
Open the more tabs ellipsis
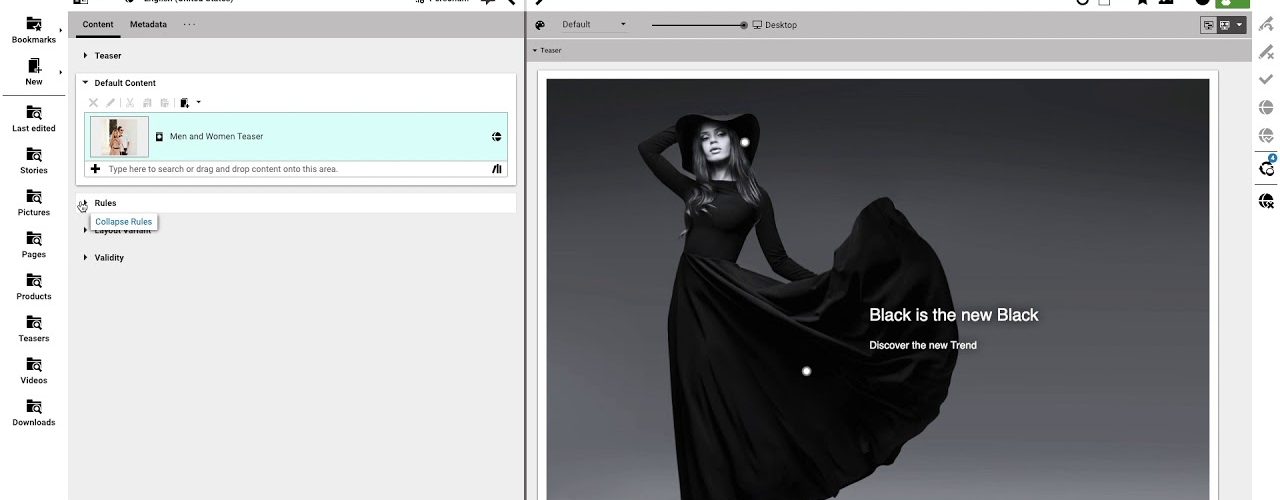[189, 24]
